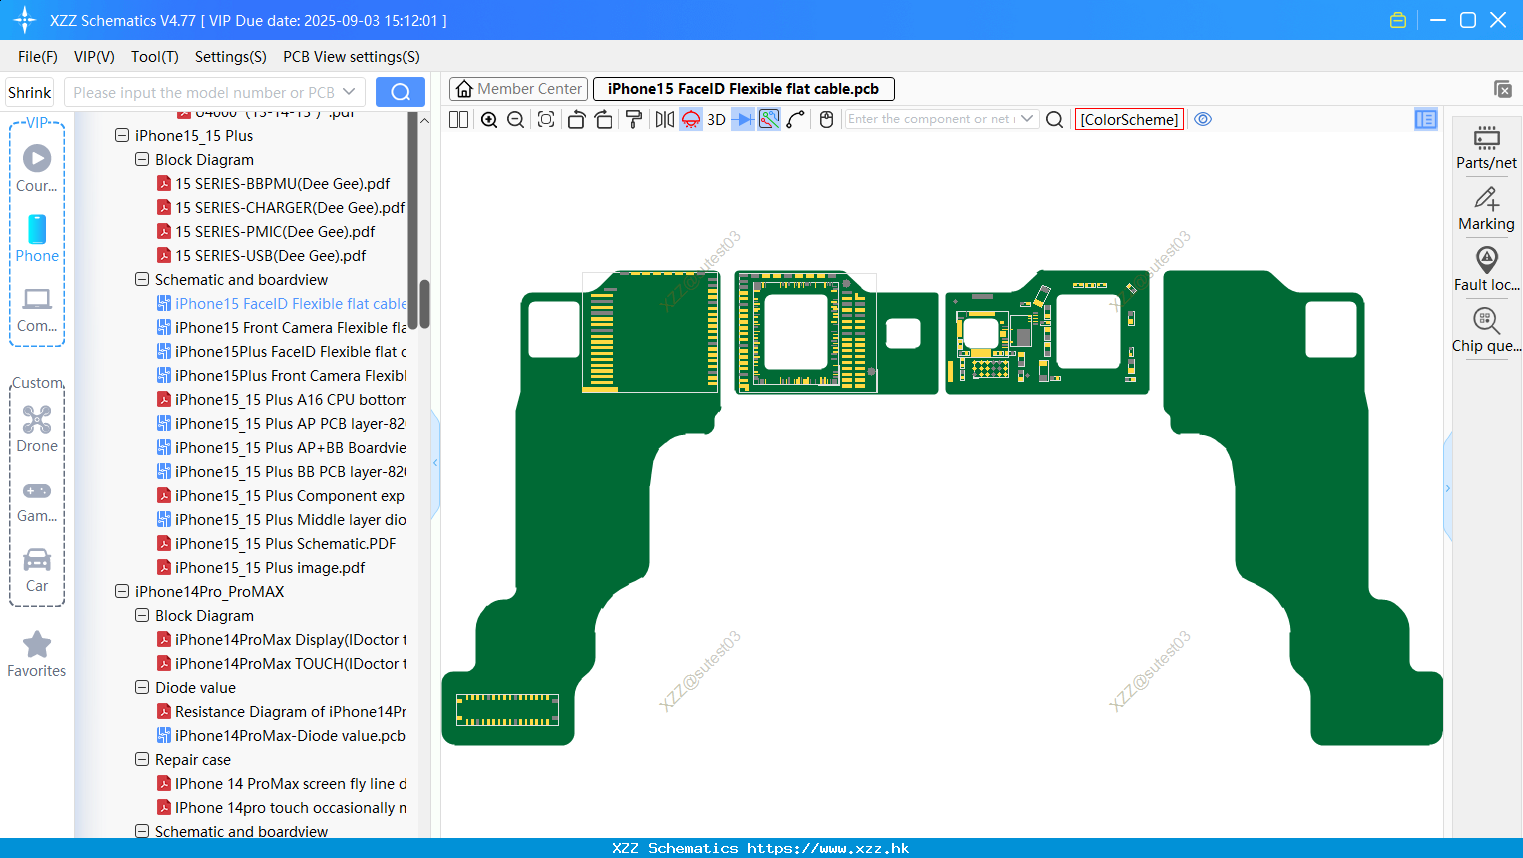The image size is (1523, 858).
Task: Rotate the board clockwise
Action: [x=603, y=119]
